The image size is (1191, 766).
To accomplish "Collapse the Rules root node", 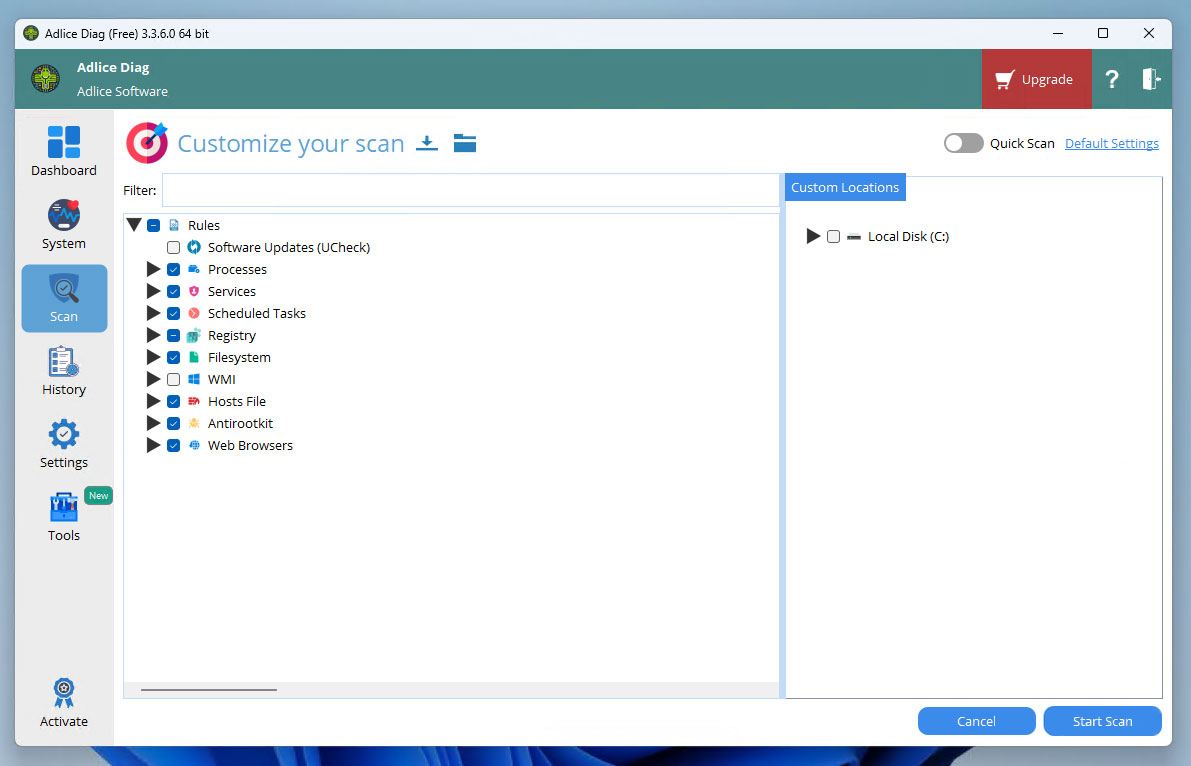I will coord(134,226).
